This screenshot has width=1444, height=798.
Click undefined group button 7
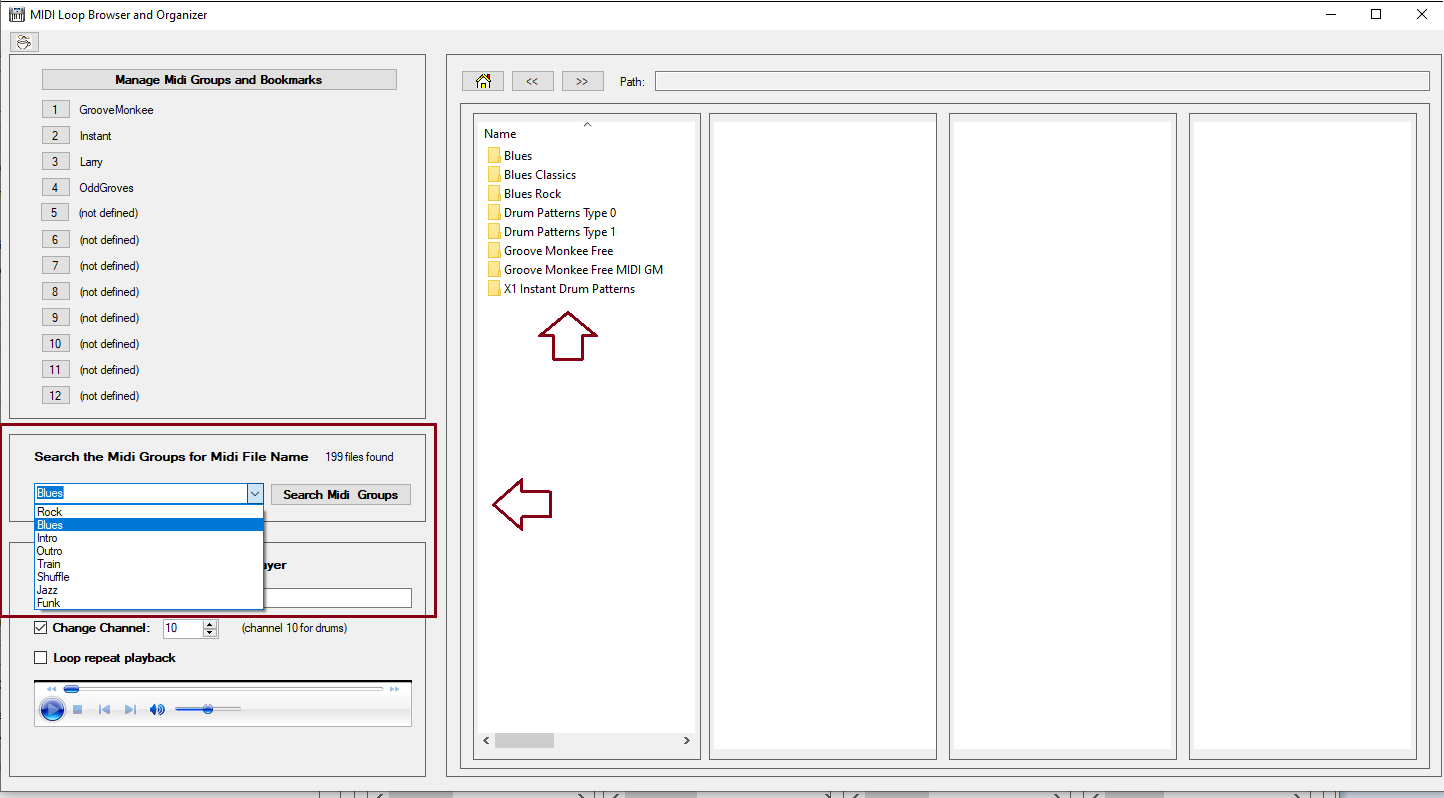pos(56,265)
